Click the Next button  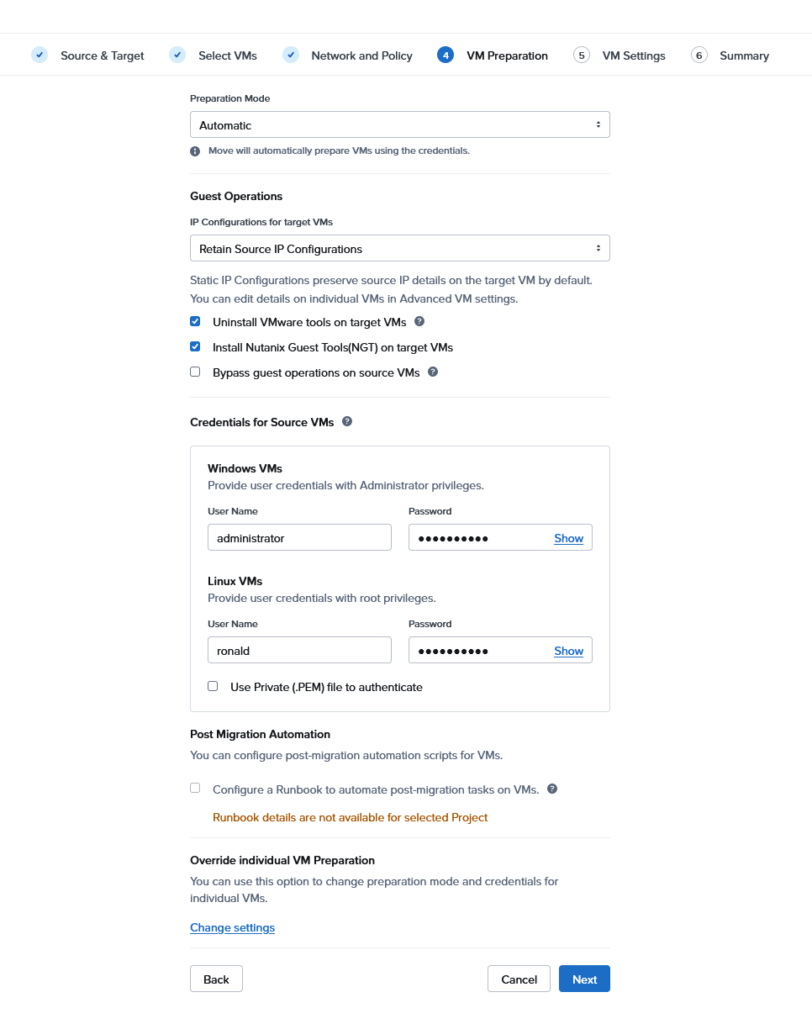[584, 979]
